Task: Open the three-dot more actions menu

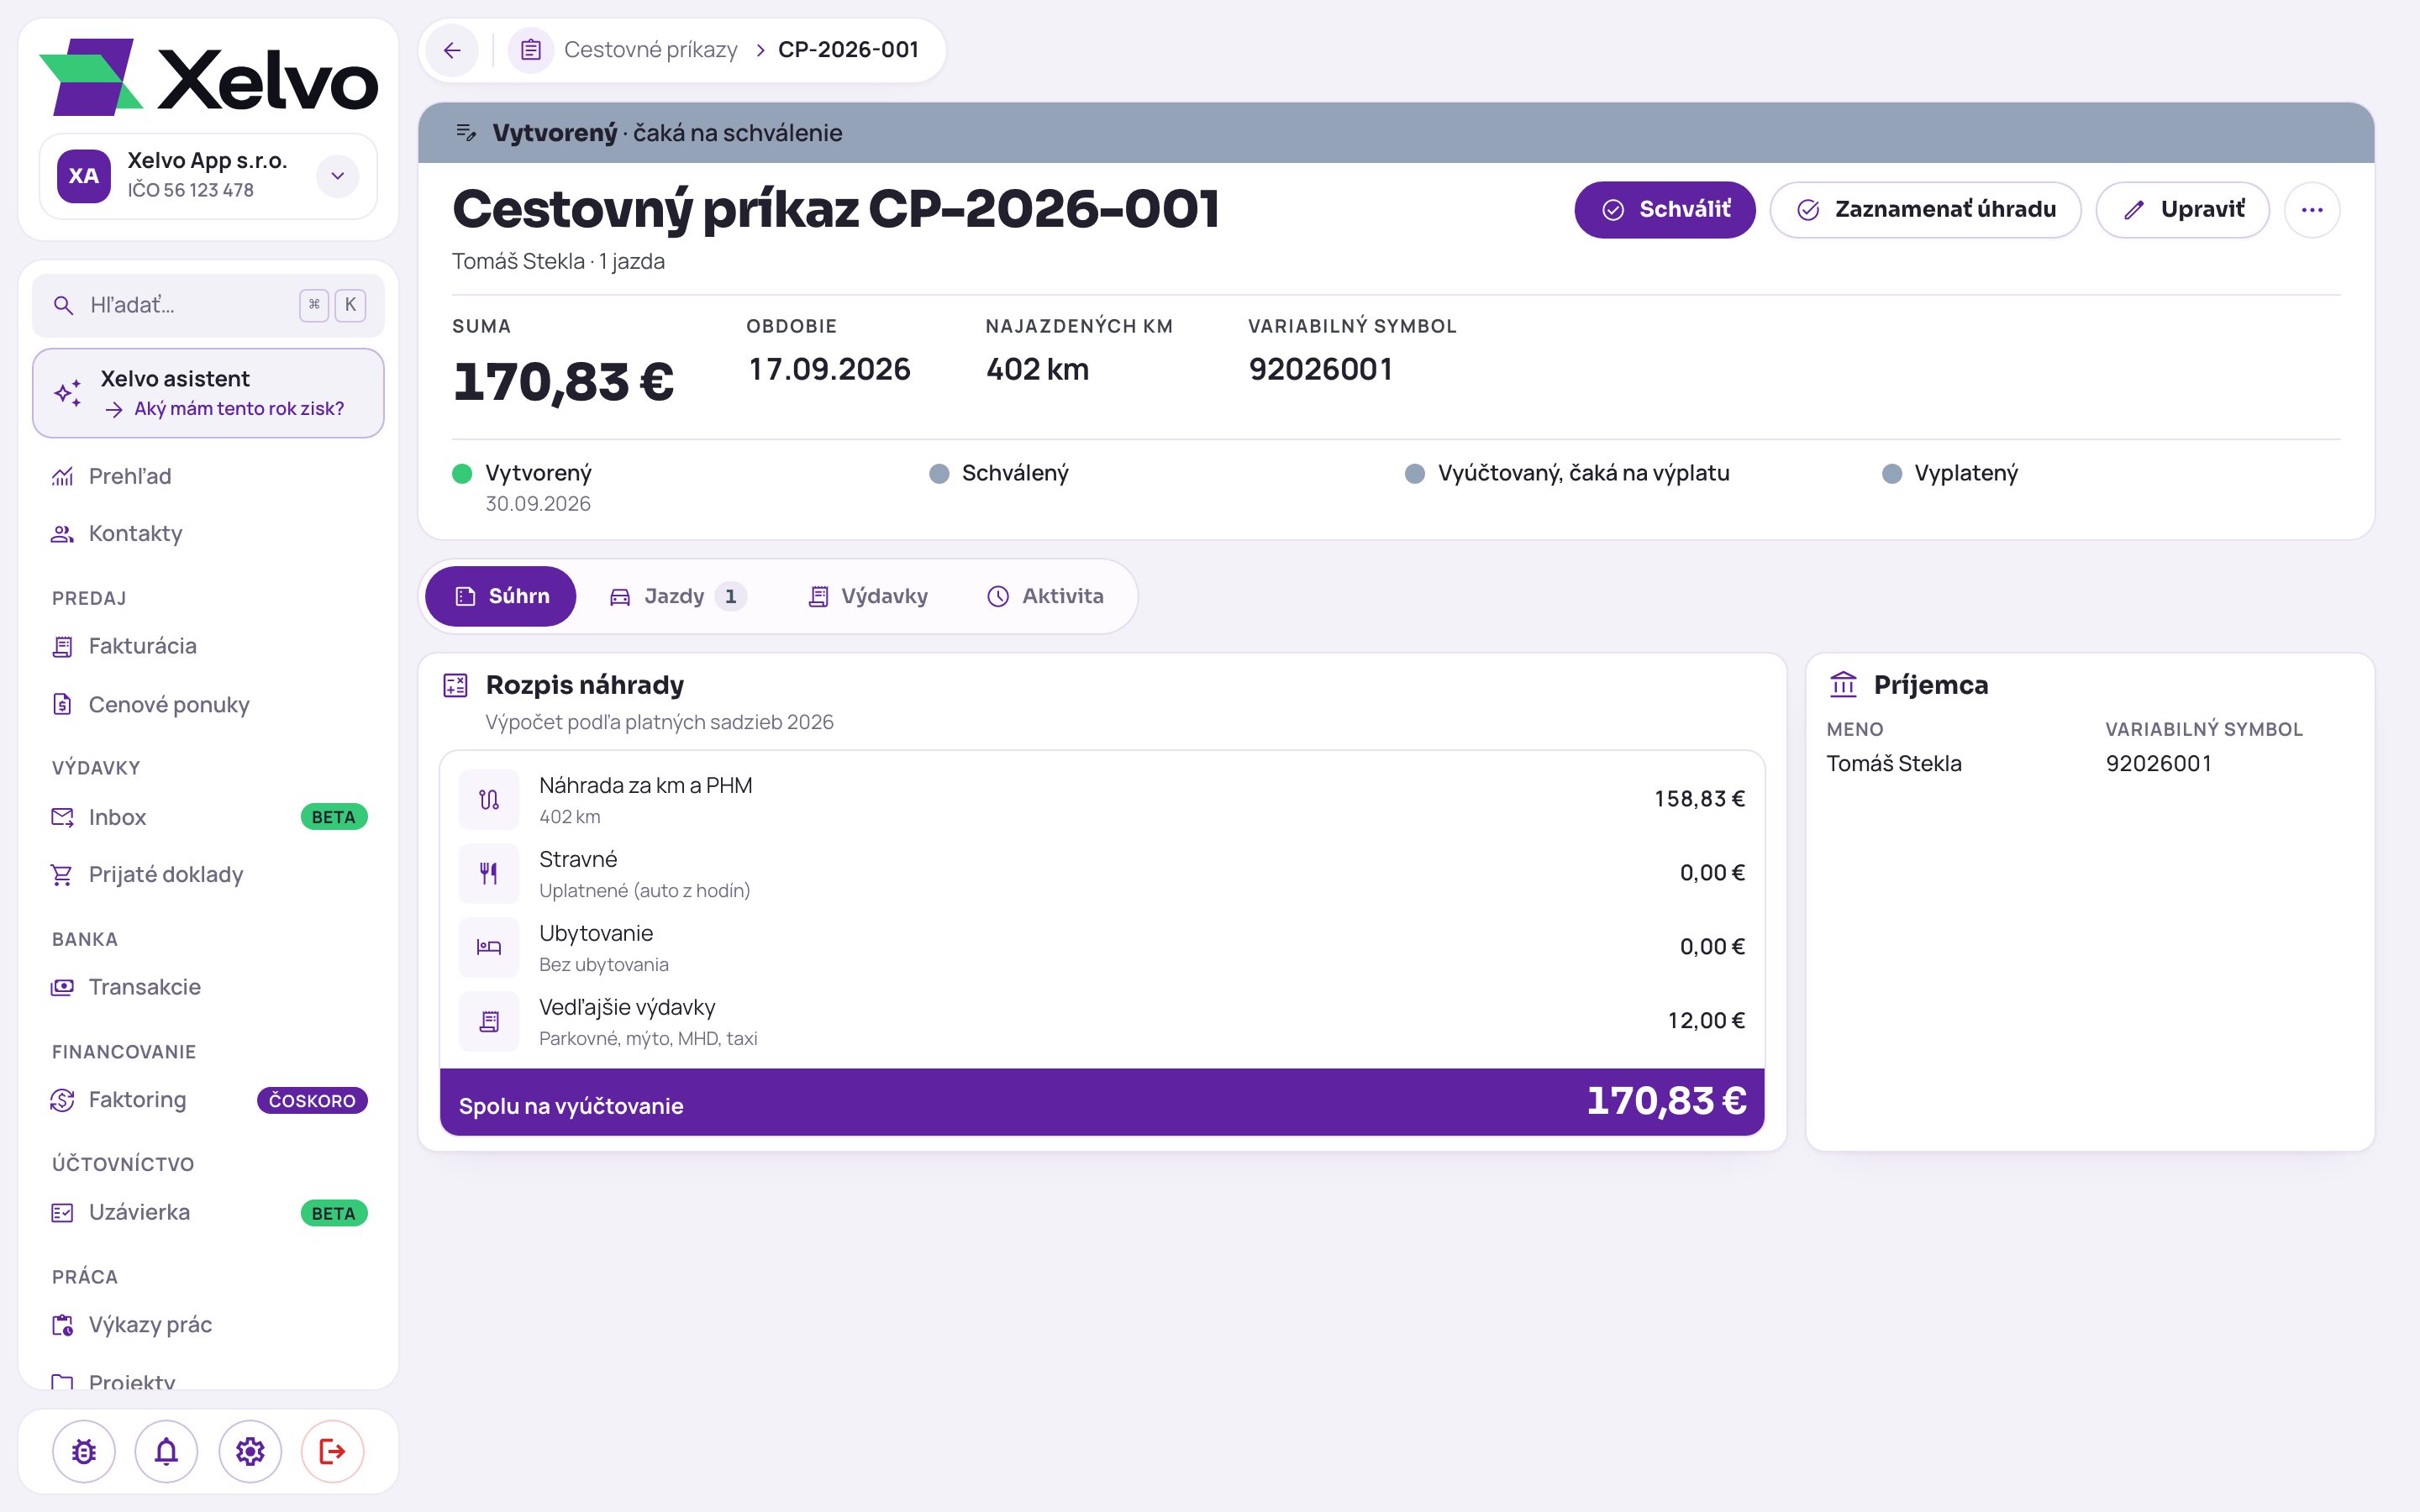Action: pyautogui.click(x=2312, y=210)
